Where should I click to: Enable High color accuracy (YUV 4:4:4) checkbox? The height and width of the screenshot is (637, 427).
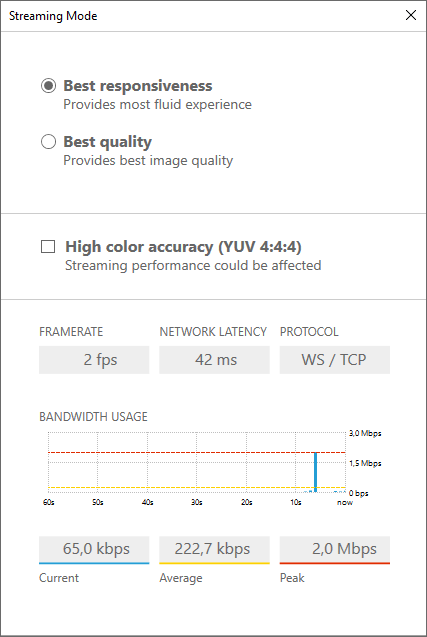coord(48,247)
